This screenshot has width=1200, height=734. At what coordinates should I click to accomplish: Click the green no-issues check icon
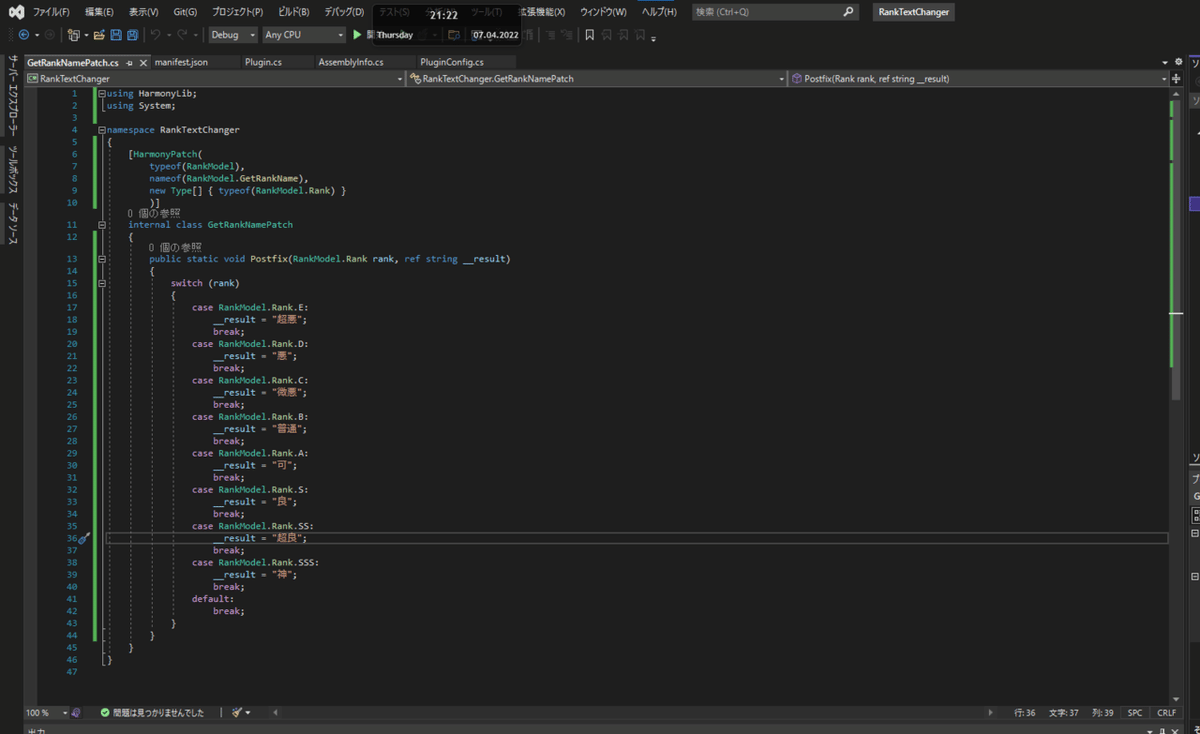[x=105, y=713]
